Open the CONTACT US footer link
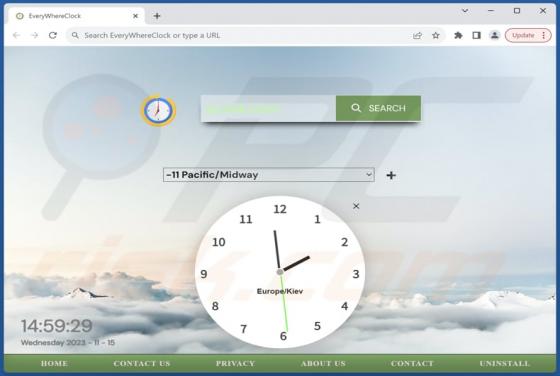This screenshot has width=560, height=376. [142, 364]
